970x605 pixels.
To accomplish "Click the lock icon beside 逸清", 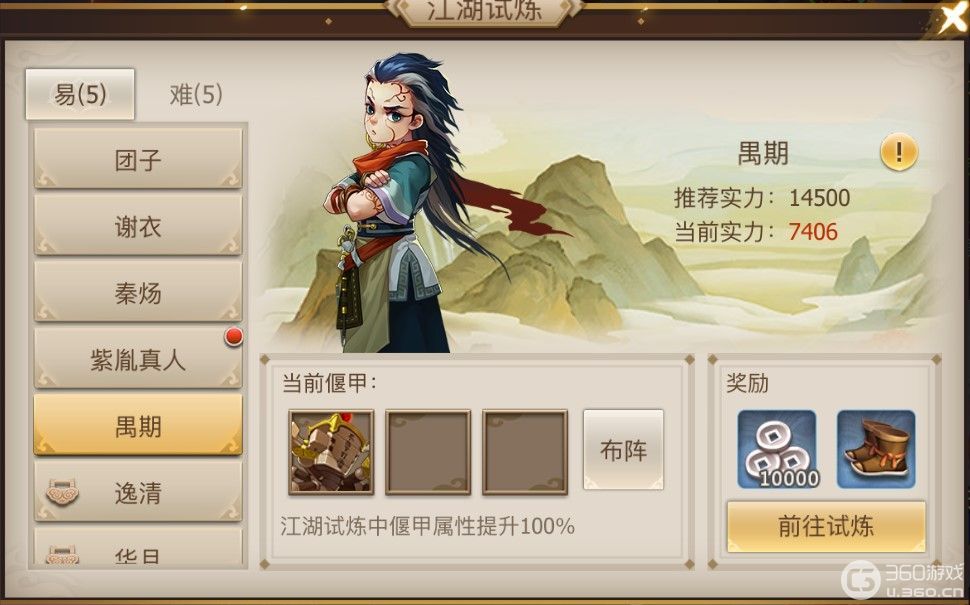I will [x=63, y=492].
